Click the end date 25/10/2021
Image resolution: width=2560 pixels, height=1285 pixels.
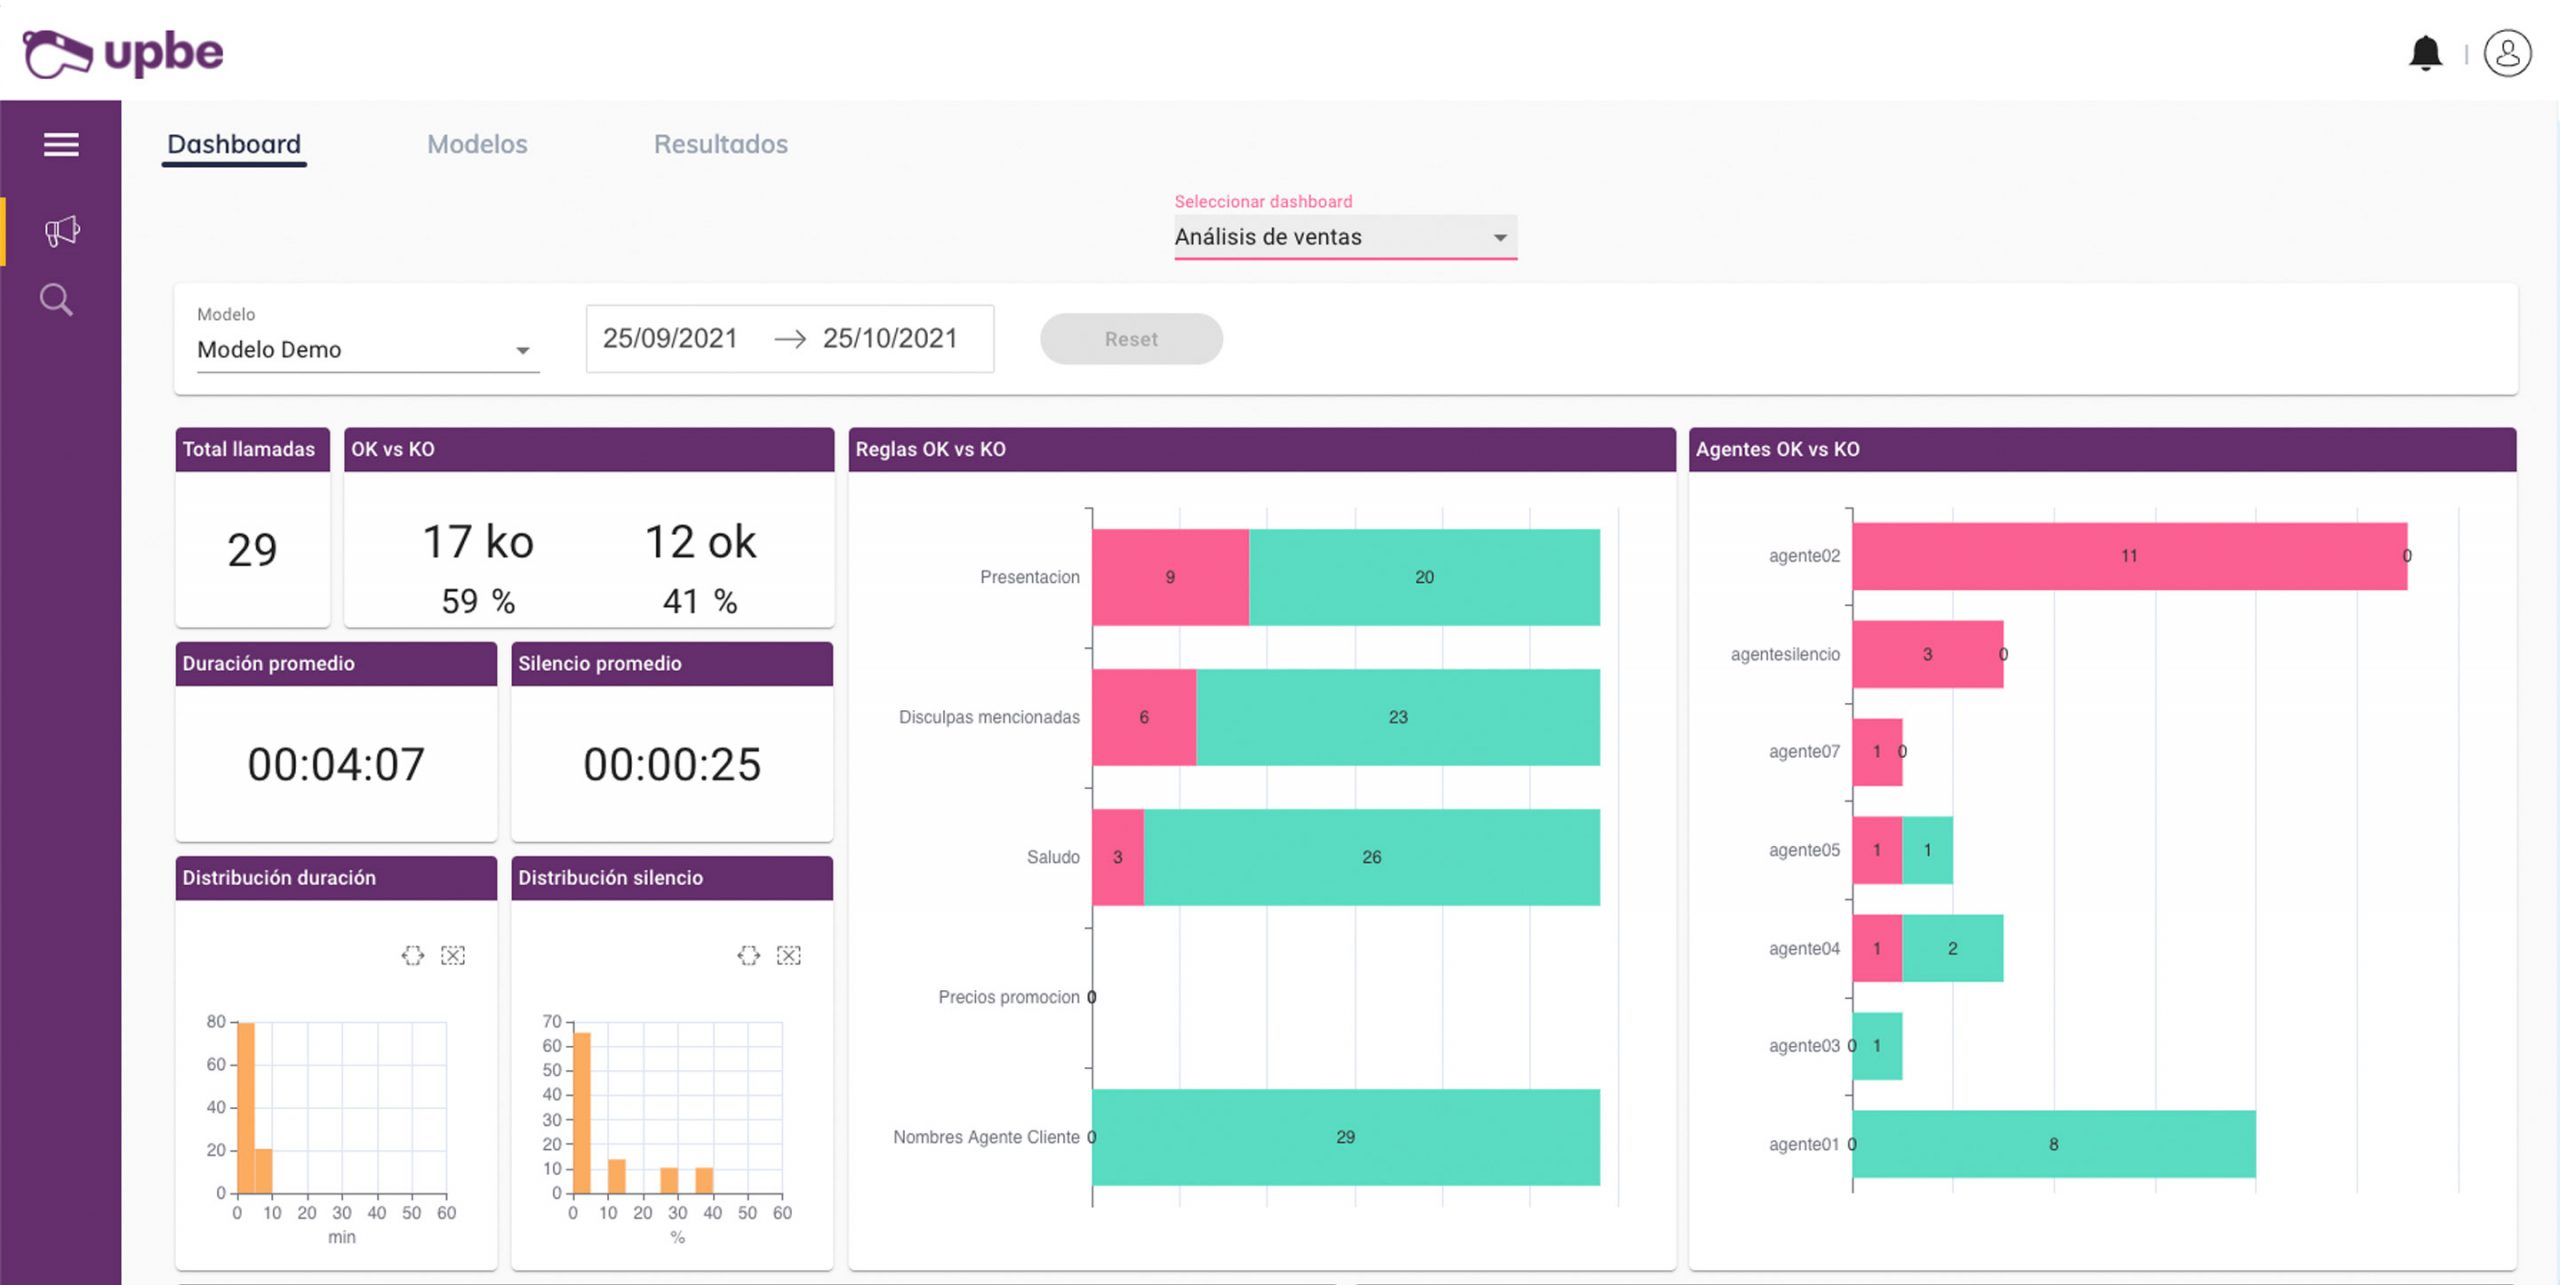(890, 339)
